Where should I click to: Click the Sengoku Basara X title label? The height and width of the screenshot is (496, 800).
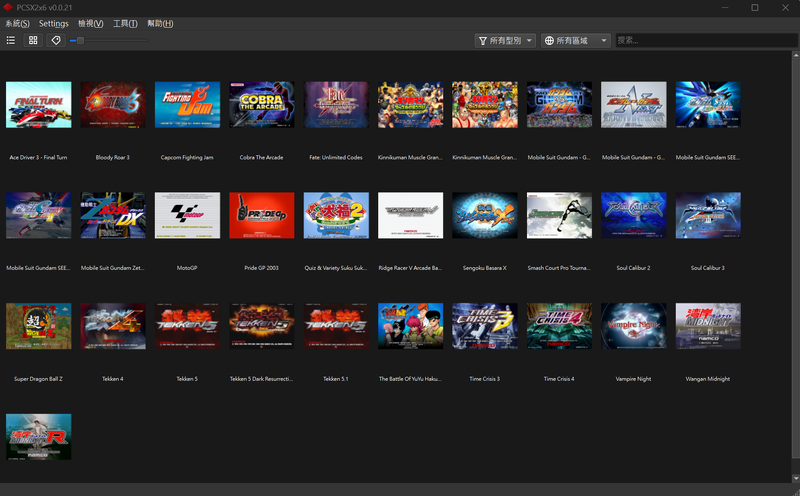point(485,268)
